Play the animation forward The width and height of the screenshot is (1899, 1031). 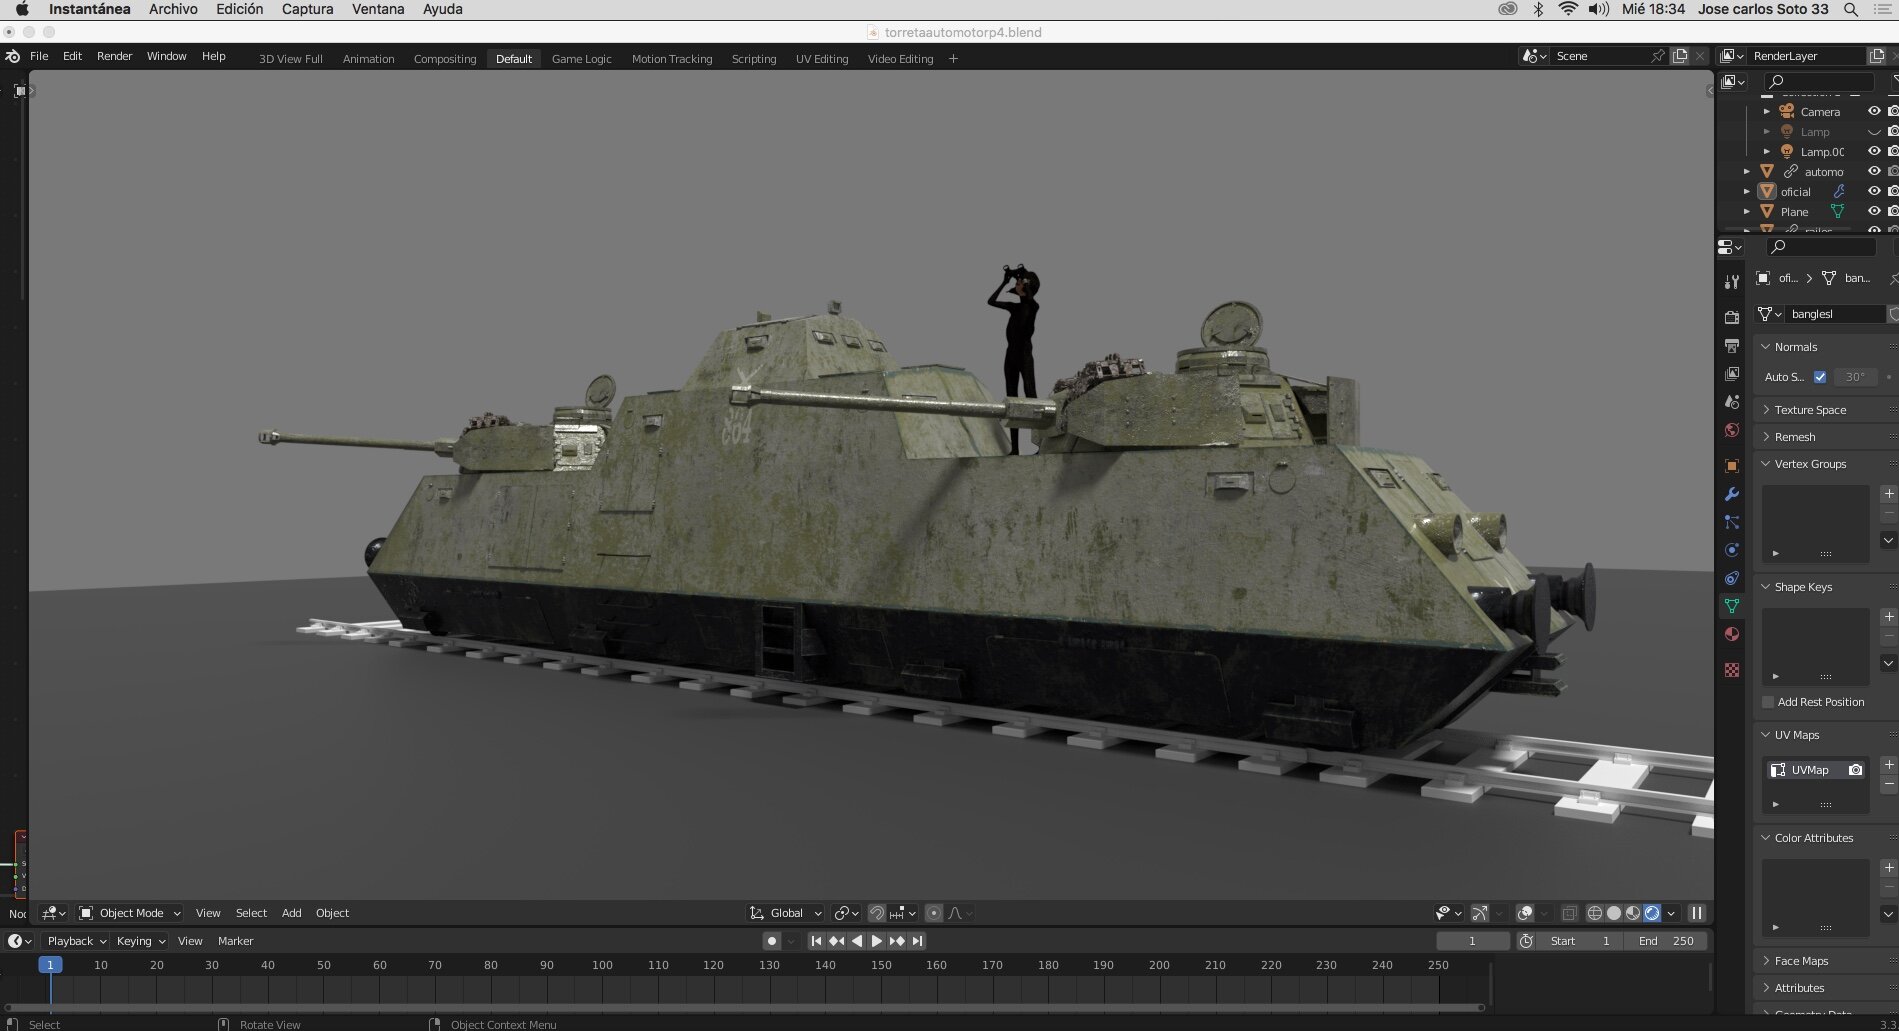(877, 941)
